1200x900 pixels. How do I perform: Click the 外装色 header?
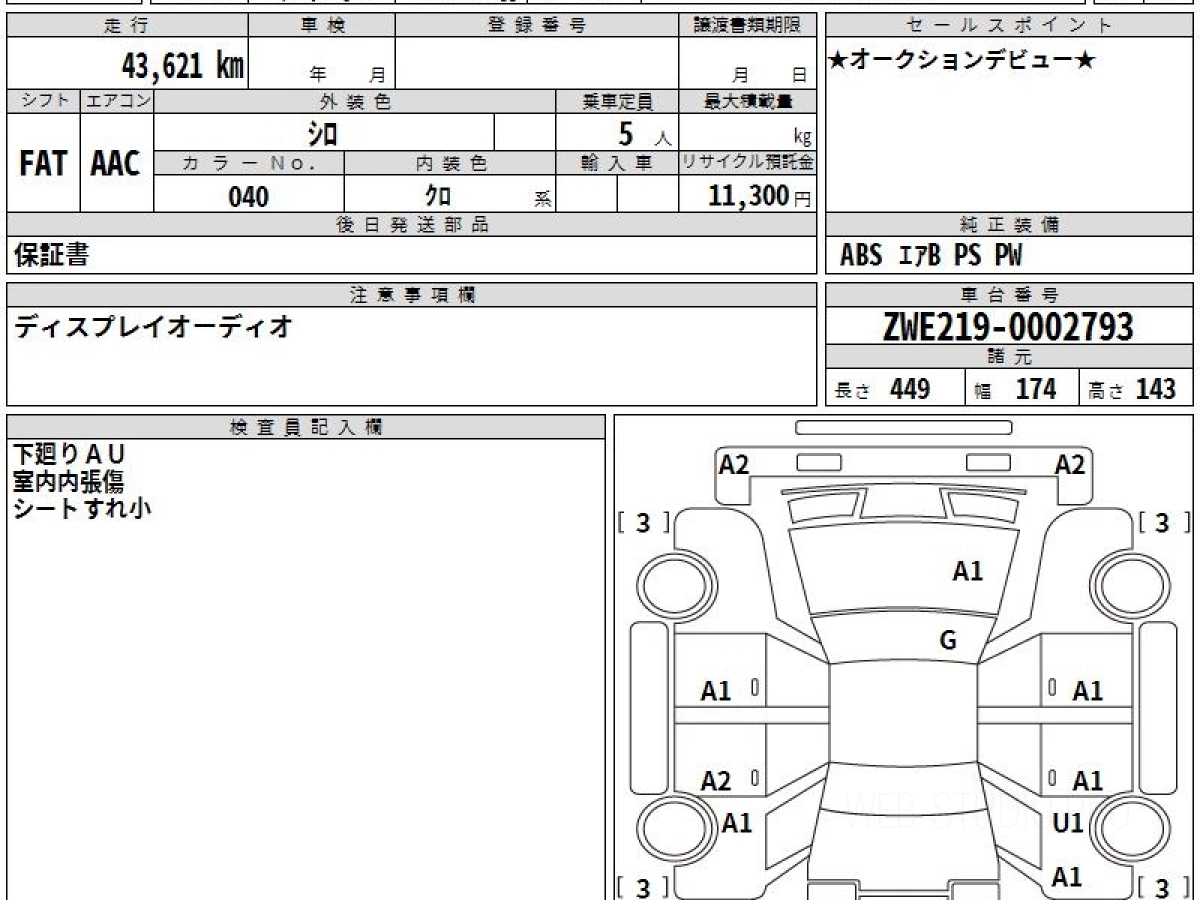355,101
